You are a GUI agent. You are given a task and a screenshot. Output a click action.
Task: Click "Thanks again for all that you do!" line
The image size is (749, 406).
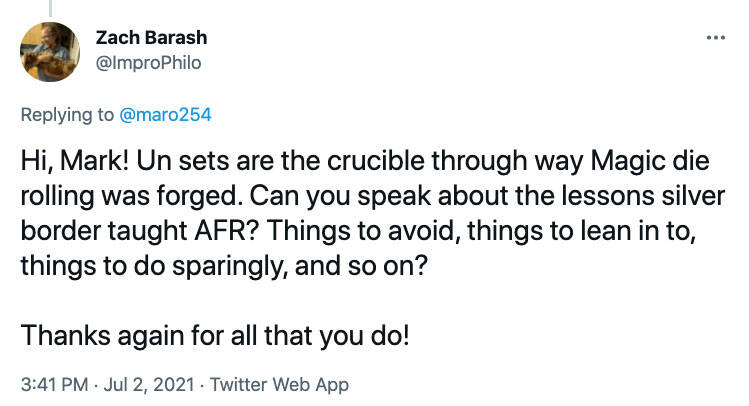(x=215, y=333)
